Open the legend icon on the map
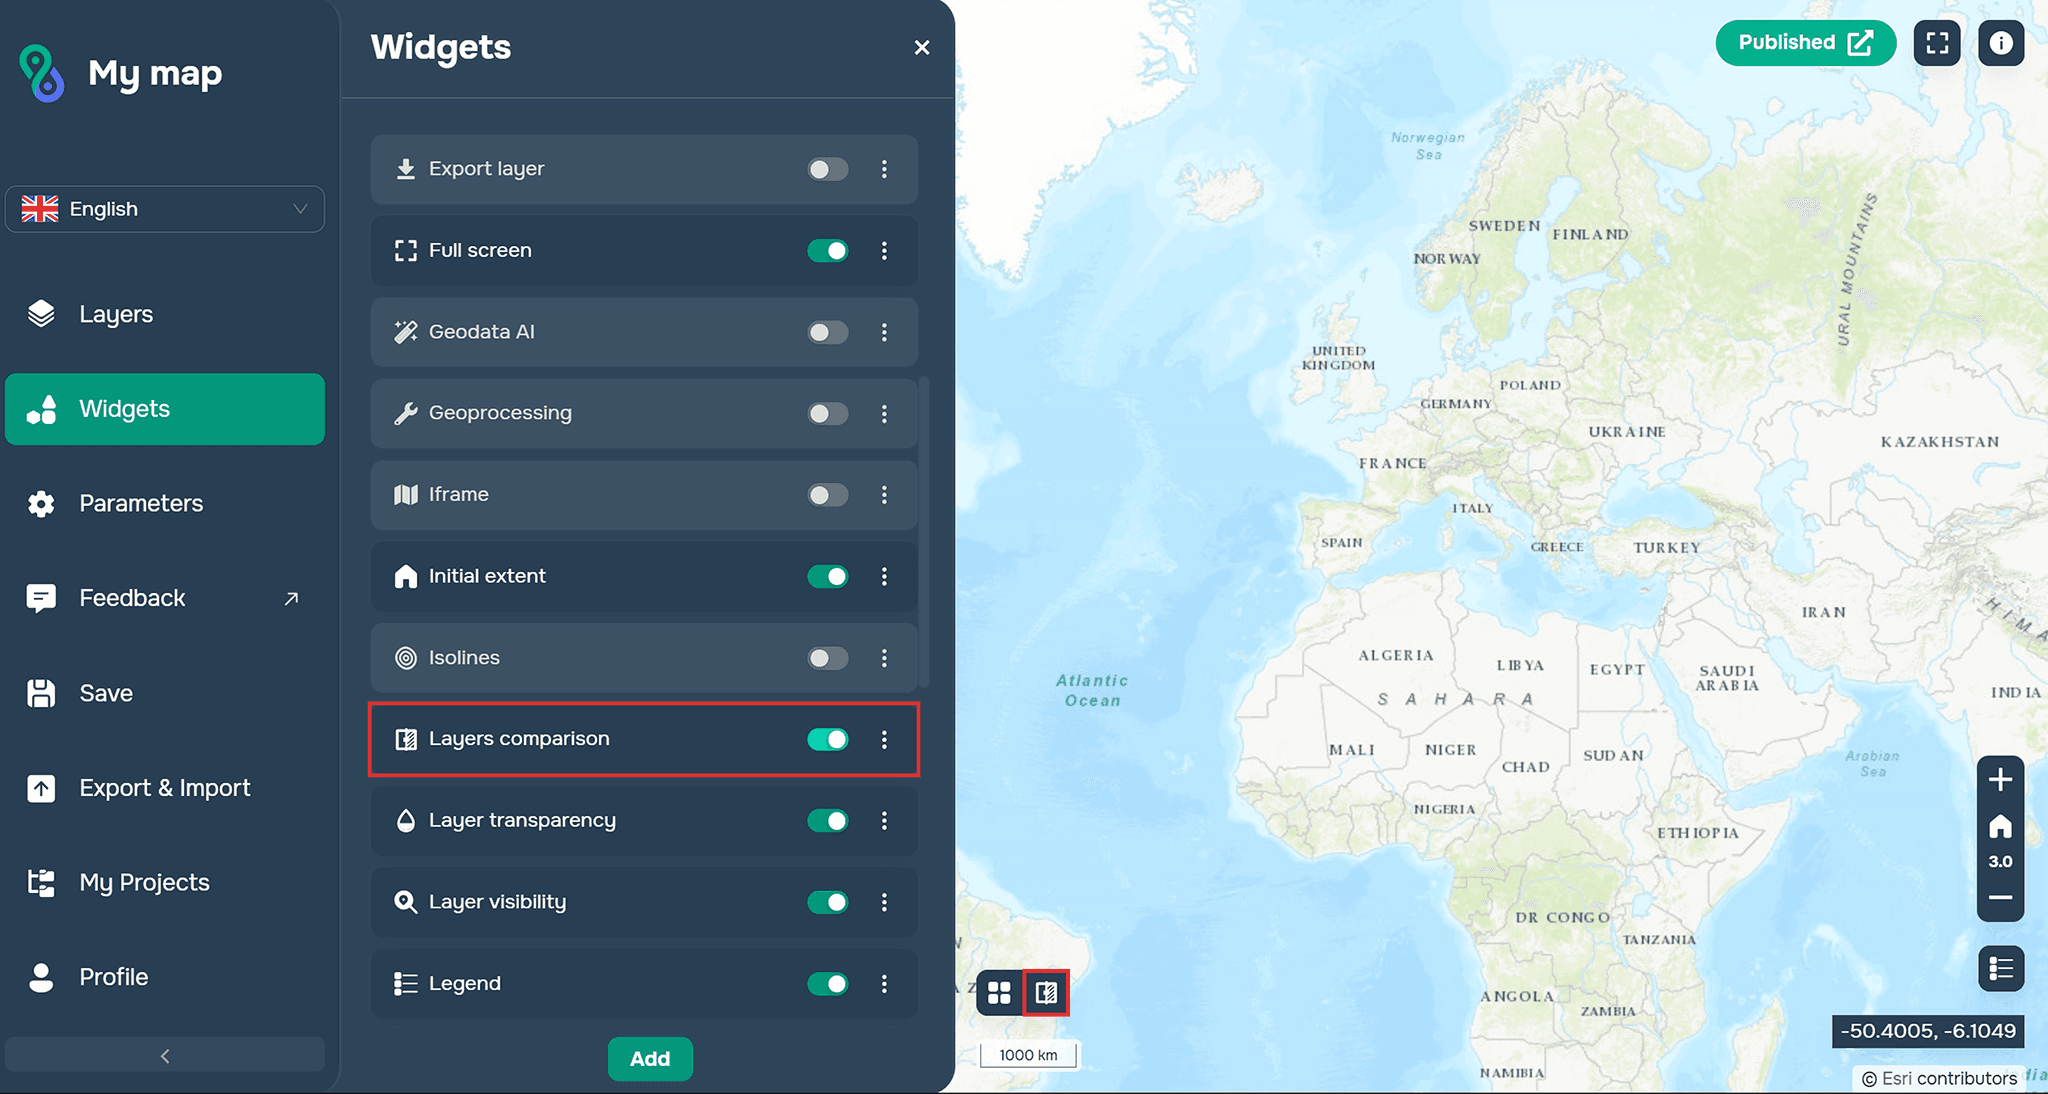 [x=2001, y=968]
